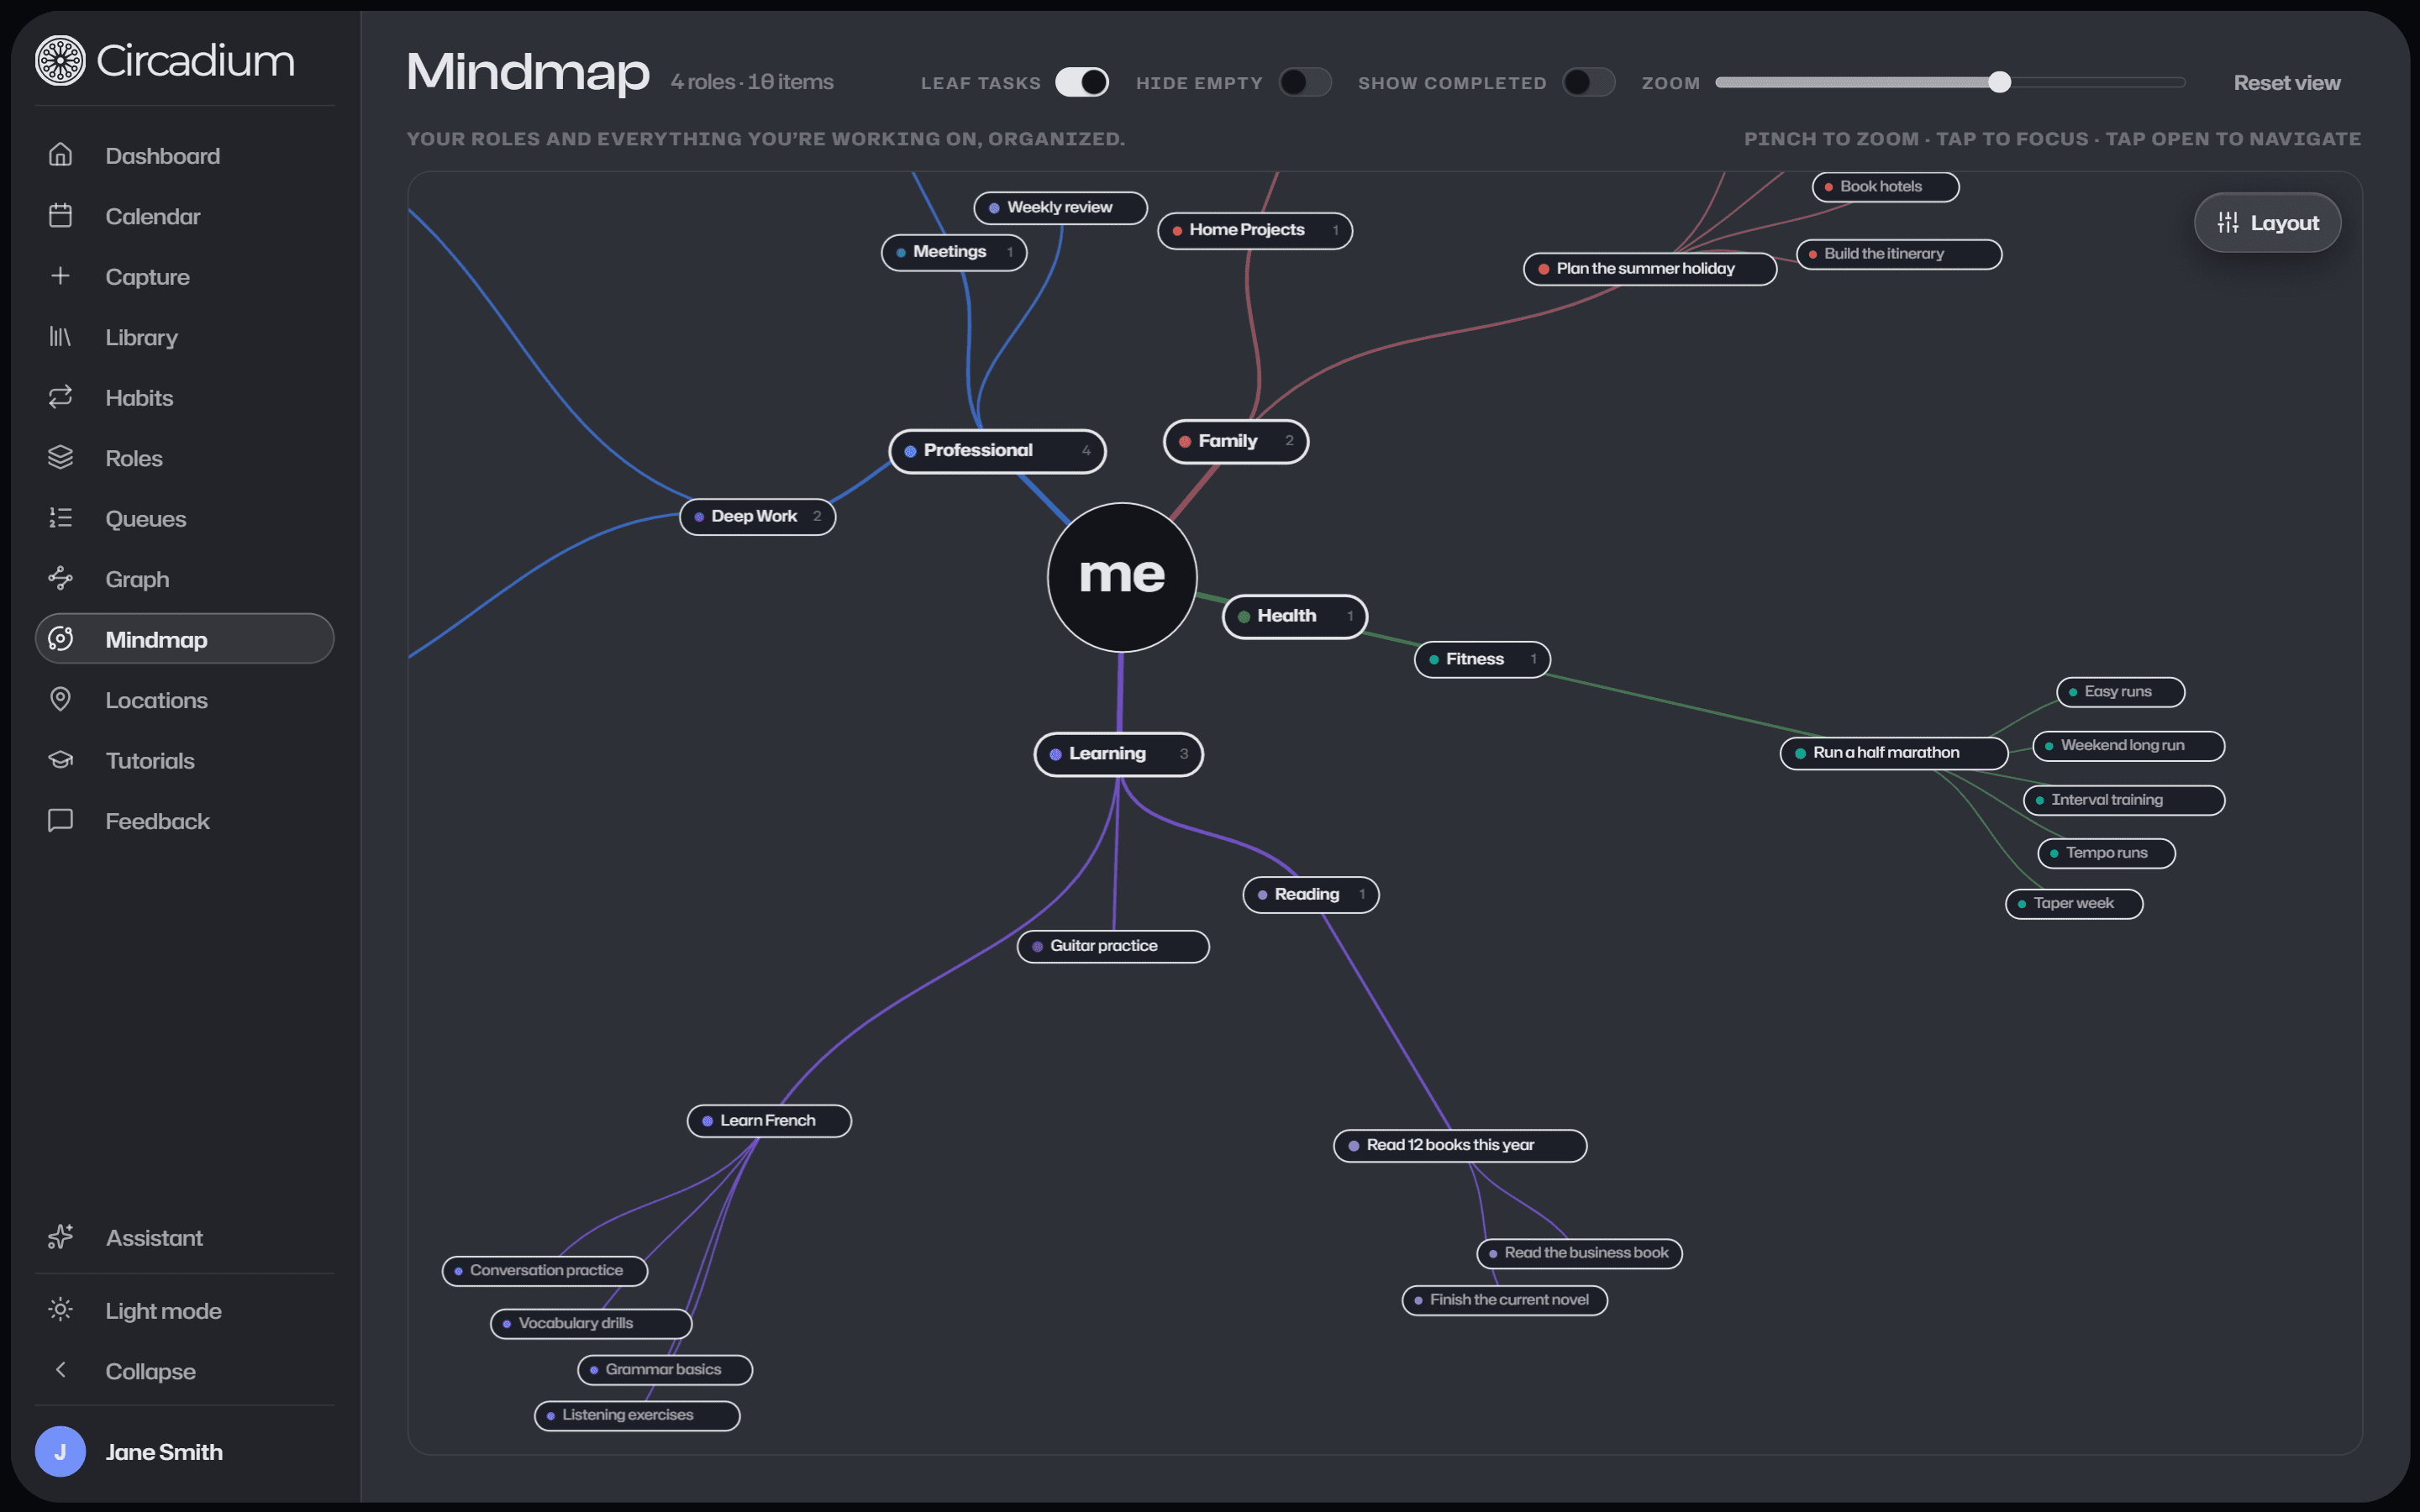Click the Reset view button
2420x1512 pixels.
pyautogui.click(x=2286, y=83)
